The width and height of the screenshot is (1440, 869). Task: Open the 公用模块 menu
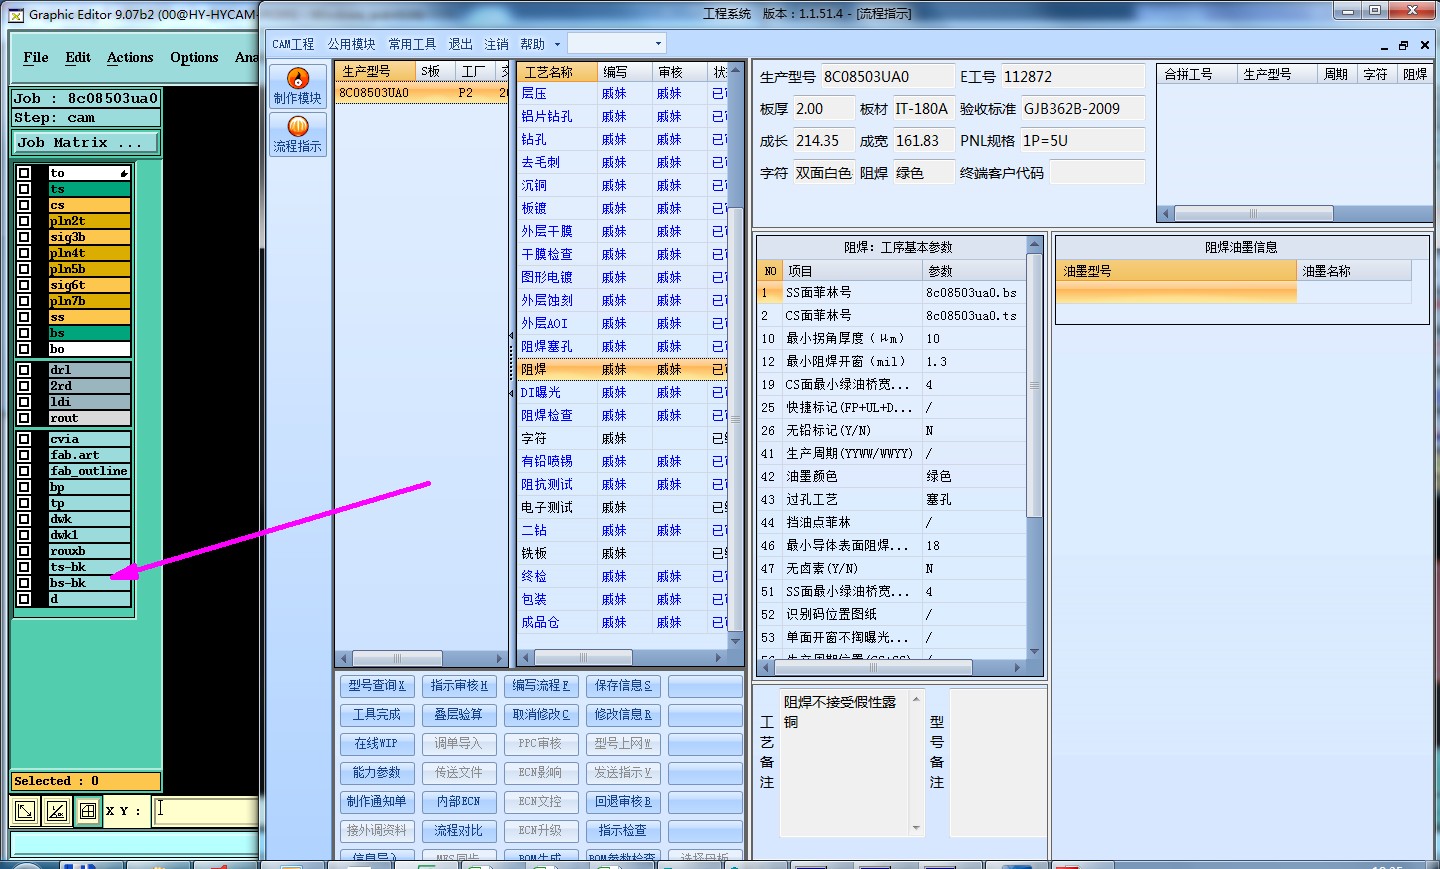click(x=351, y=44)
